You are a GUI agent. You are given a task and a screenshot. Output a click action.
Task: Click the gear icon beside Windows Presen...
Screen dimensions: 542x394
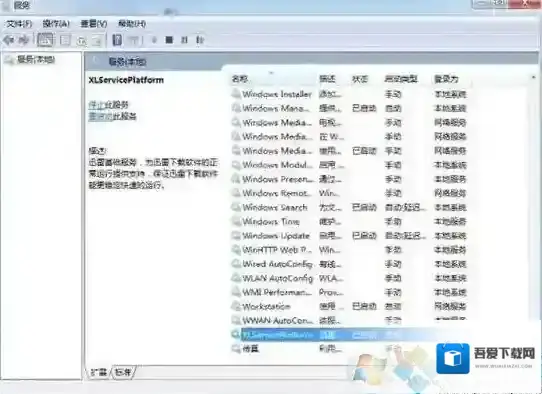236,179
